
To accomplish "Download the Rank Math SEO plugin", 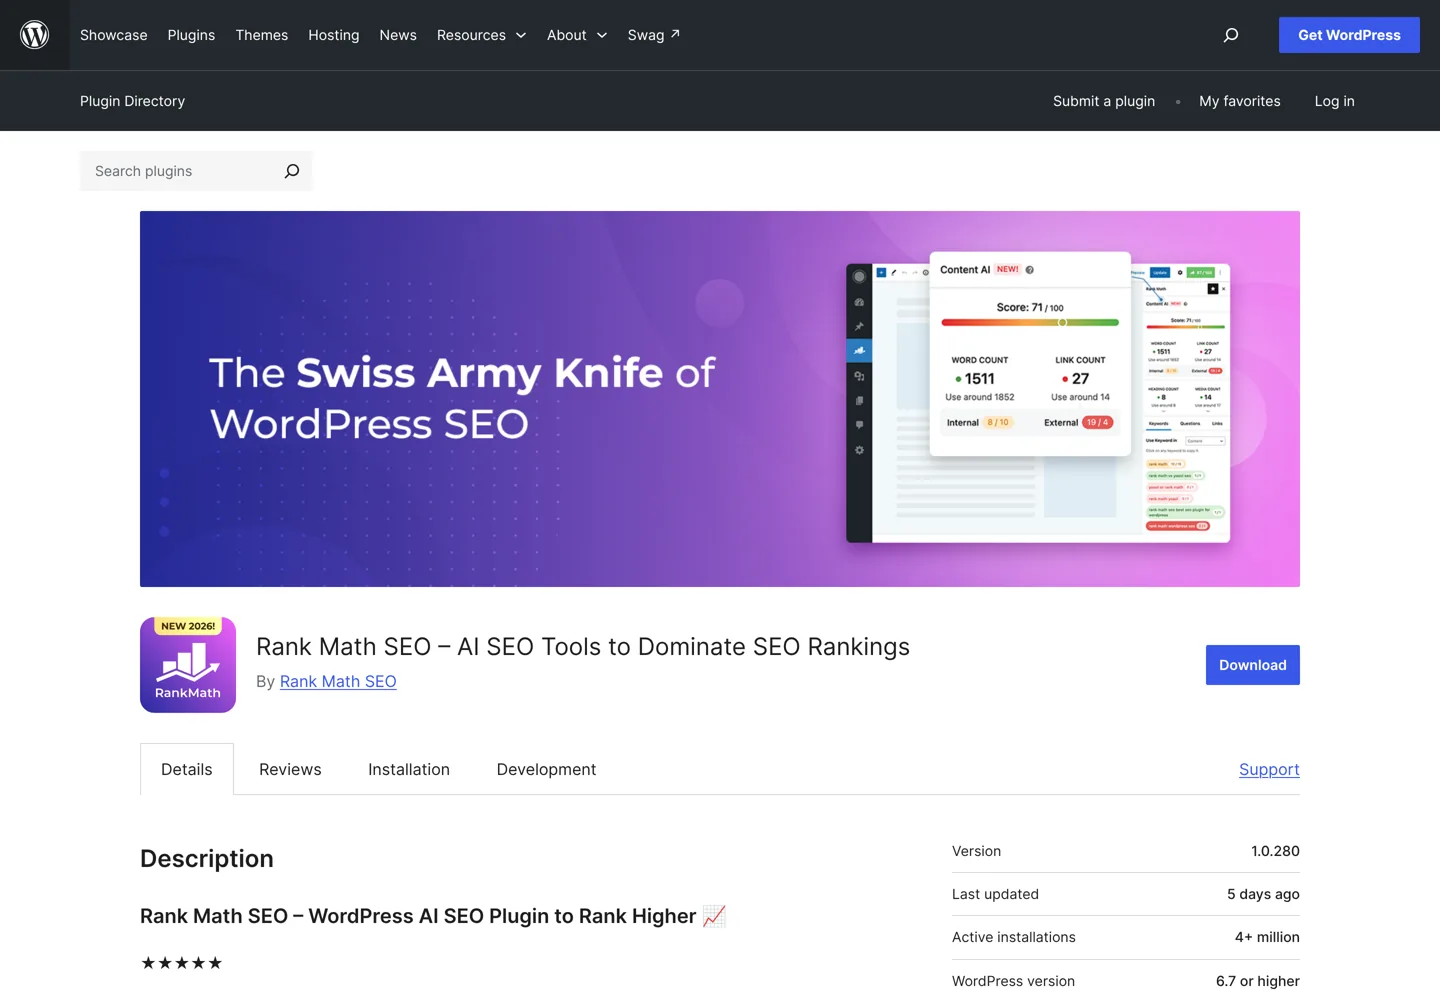I will [x=1253, y=665].
